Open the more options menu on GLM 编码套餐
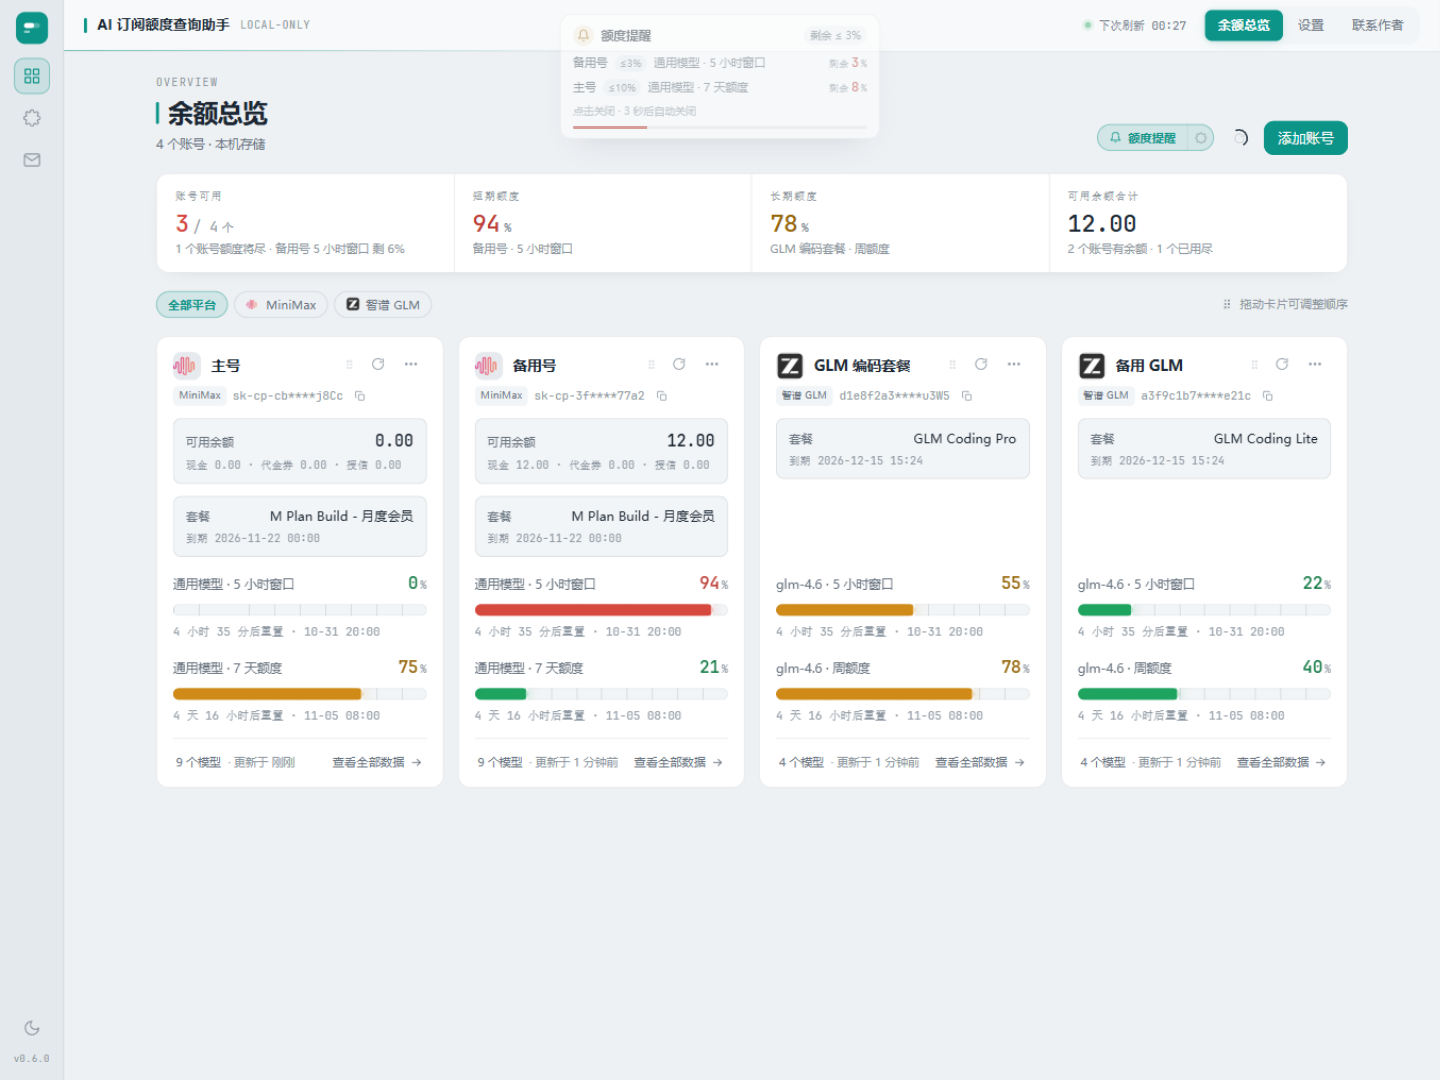The image size is (1440, 1080). [1014, 364]
